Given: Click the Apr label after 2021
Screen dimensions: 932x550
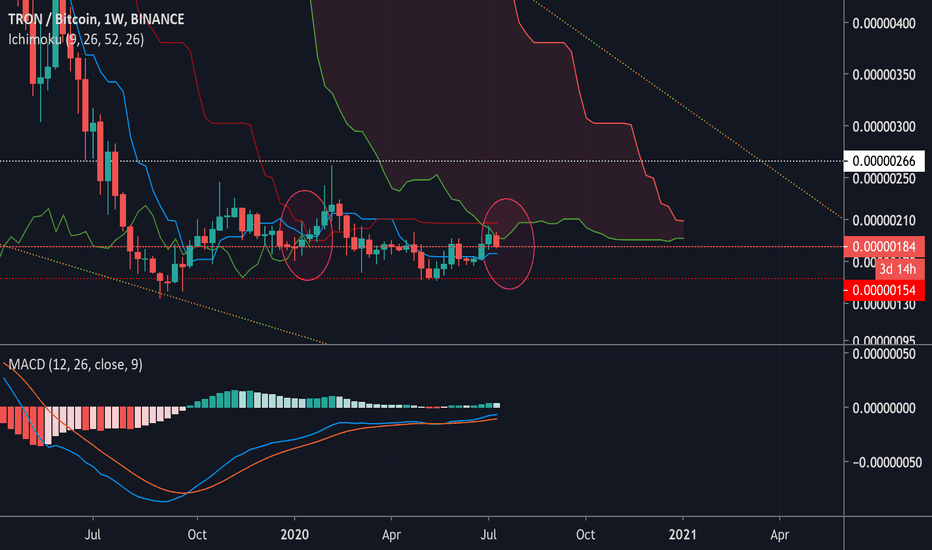Looking at the screenshot, I should [x=779, y=535].
